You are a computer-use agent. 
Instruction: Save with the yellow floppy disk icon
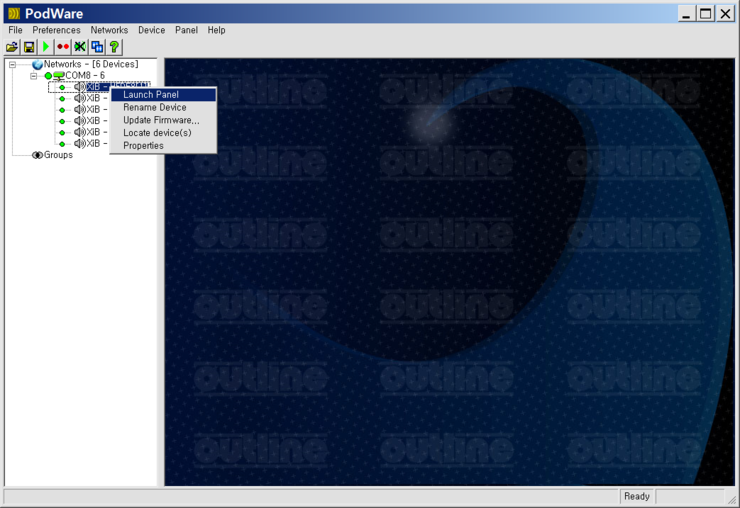tap(29, 47)
